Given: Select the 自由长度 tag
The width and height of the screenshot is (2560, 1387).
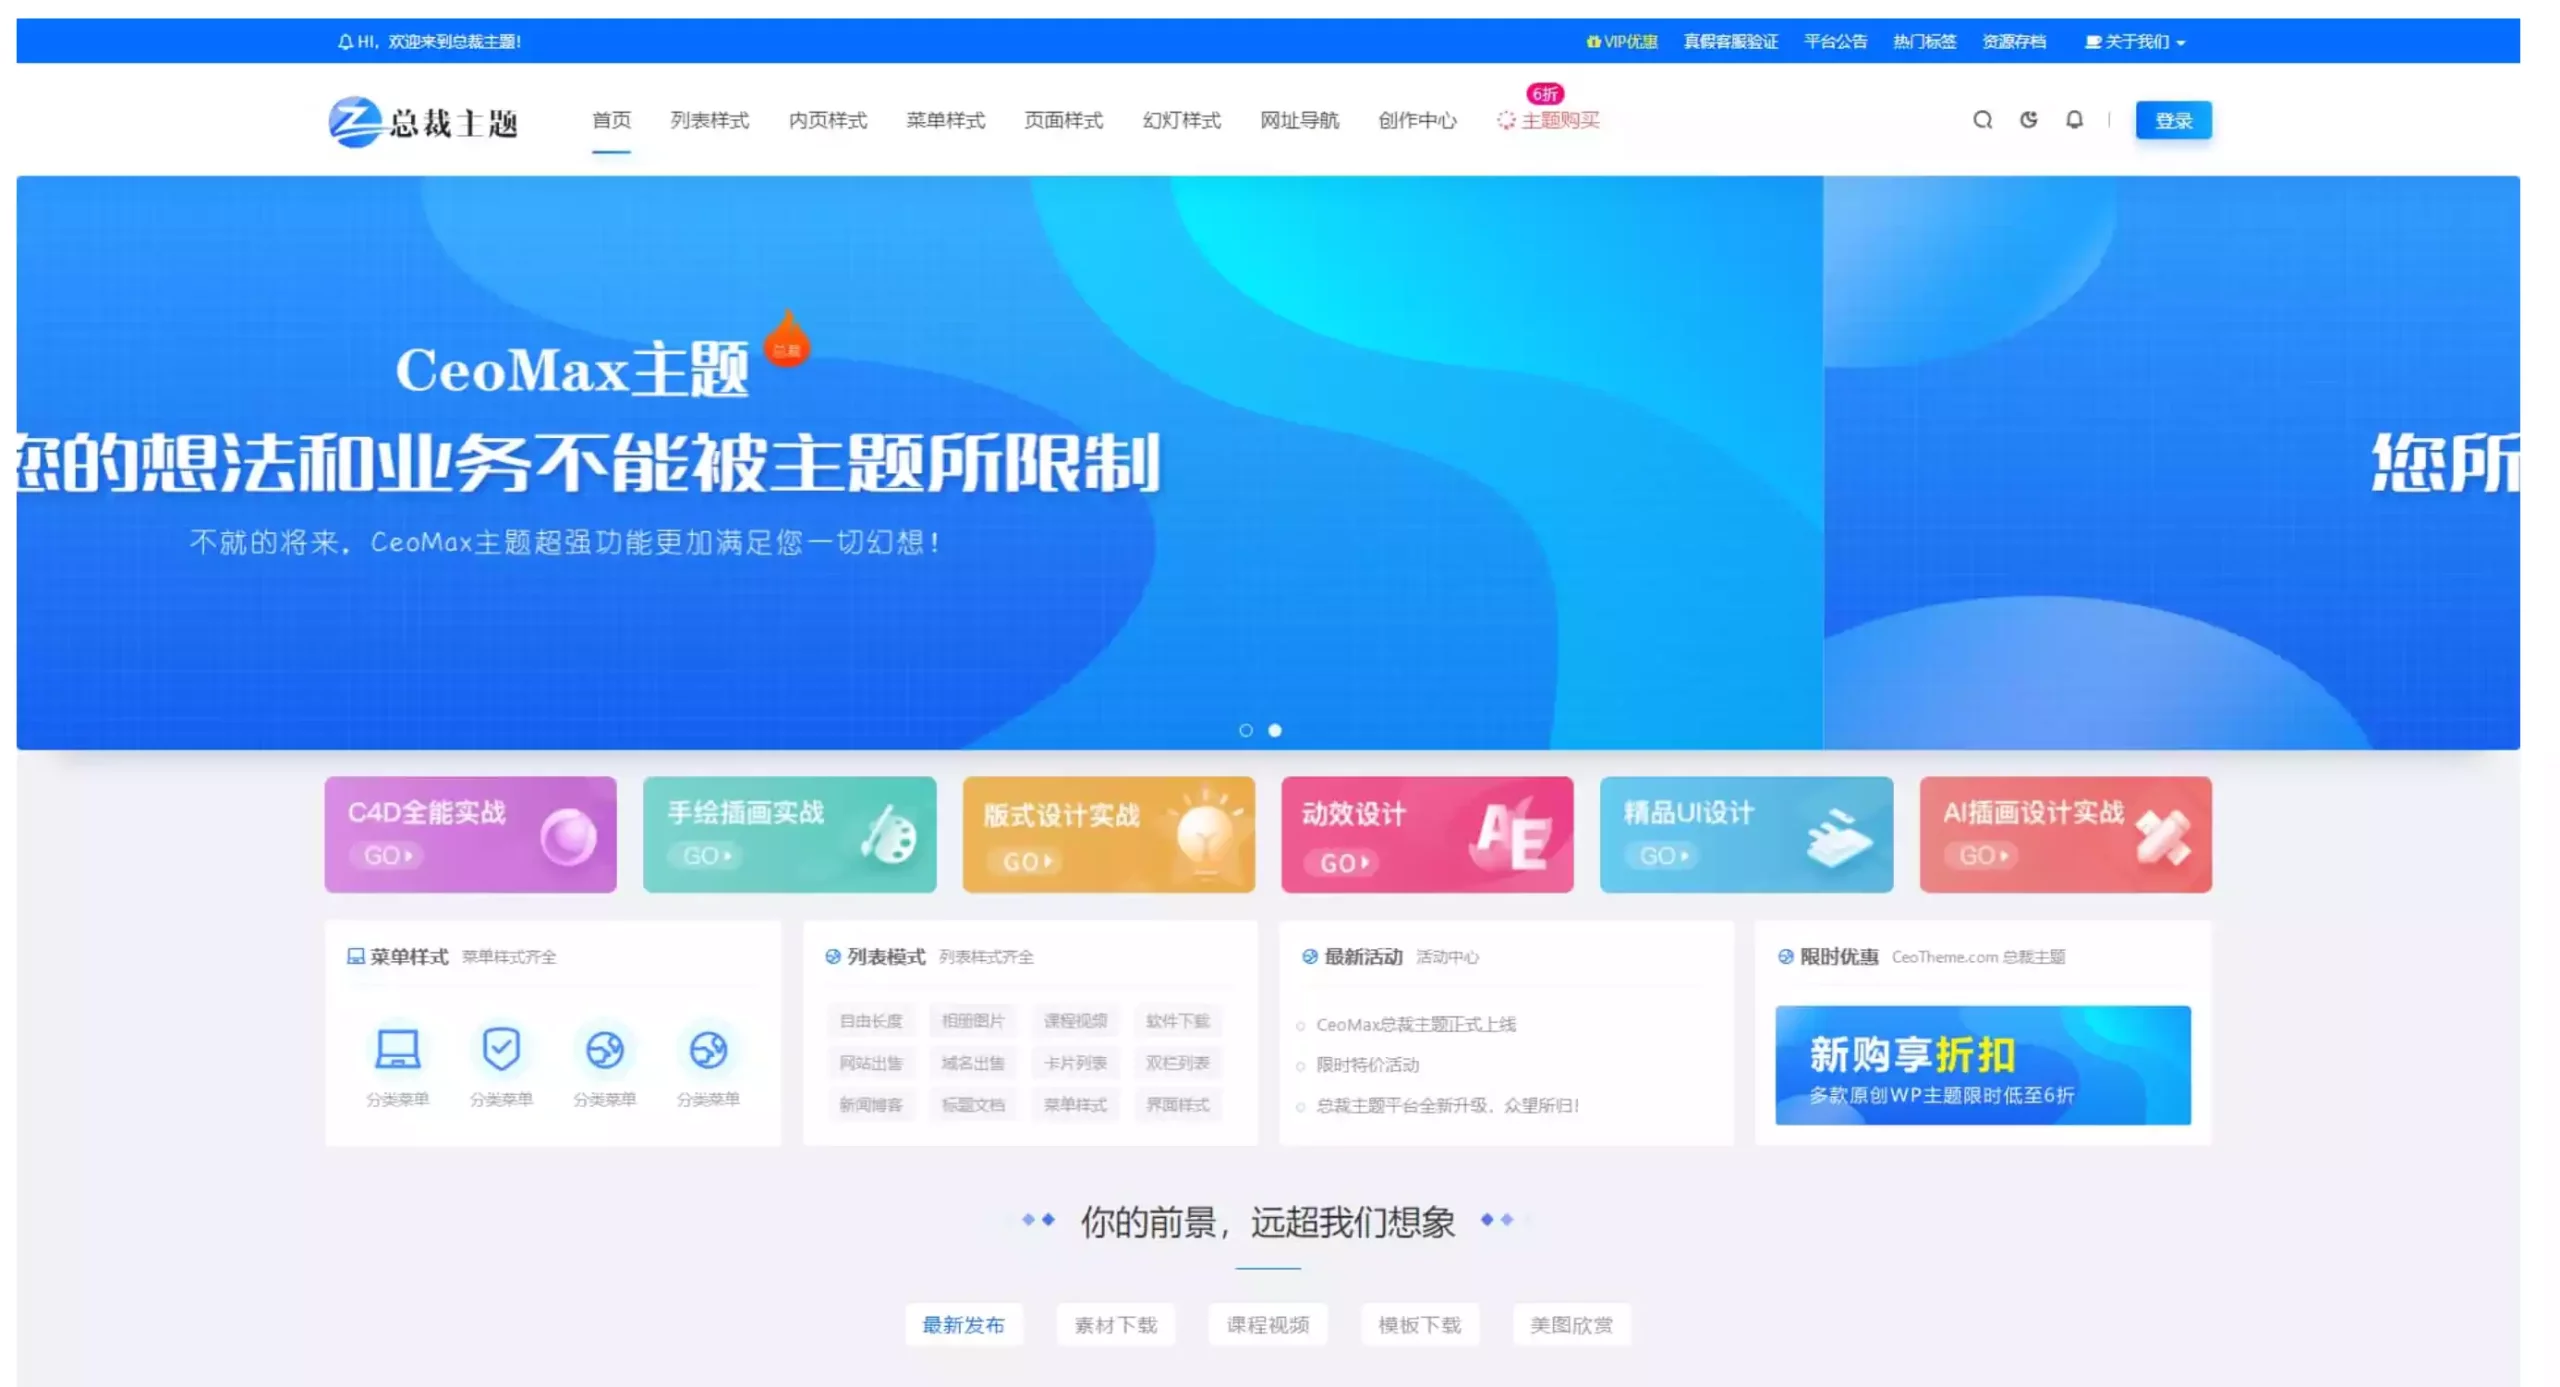Looking at the screenshot, I should 870,1020.
